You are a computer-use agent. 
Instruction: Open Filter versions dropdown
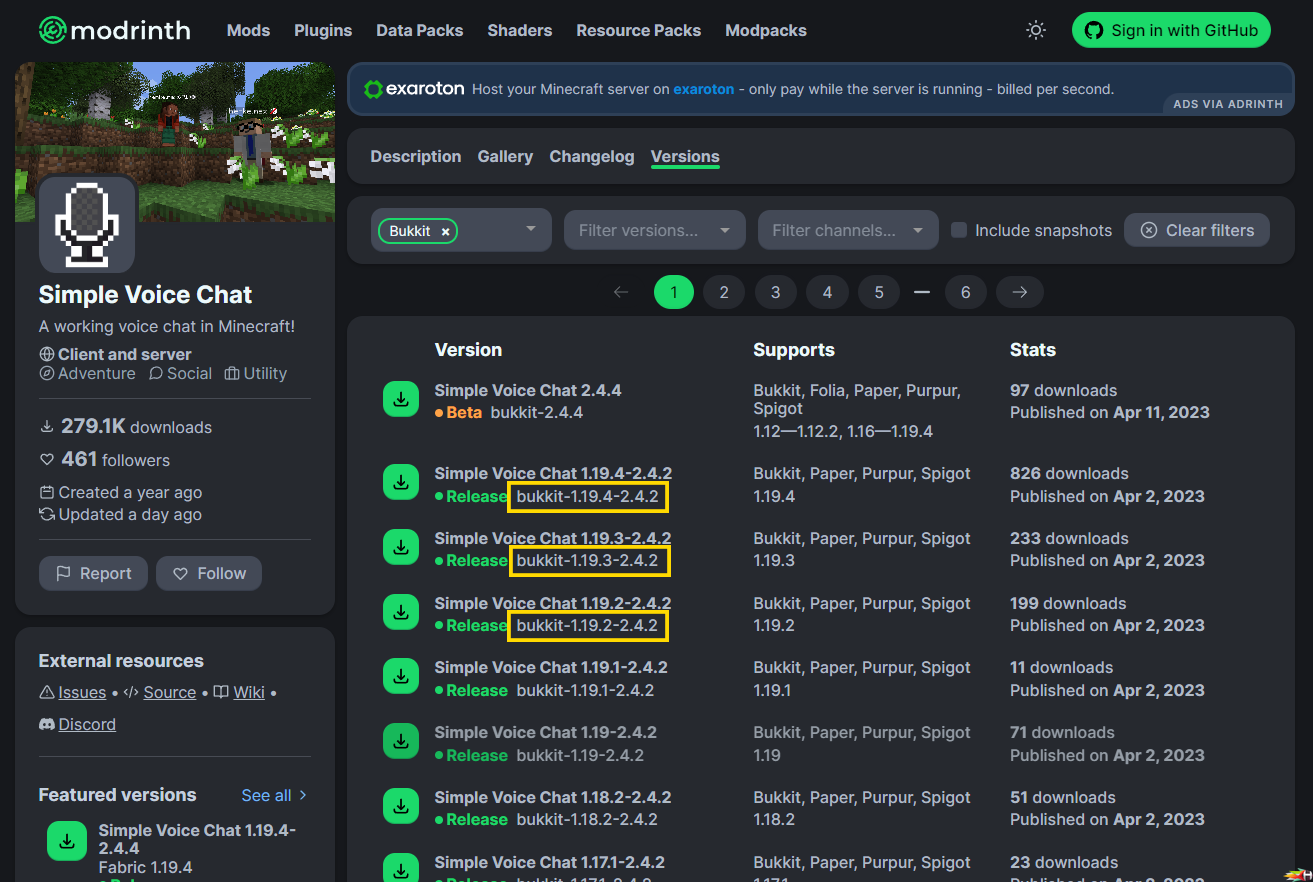[x=655, y=230]
